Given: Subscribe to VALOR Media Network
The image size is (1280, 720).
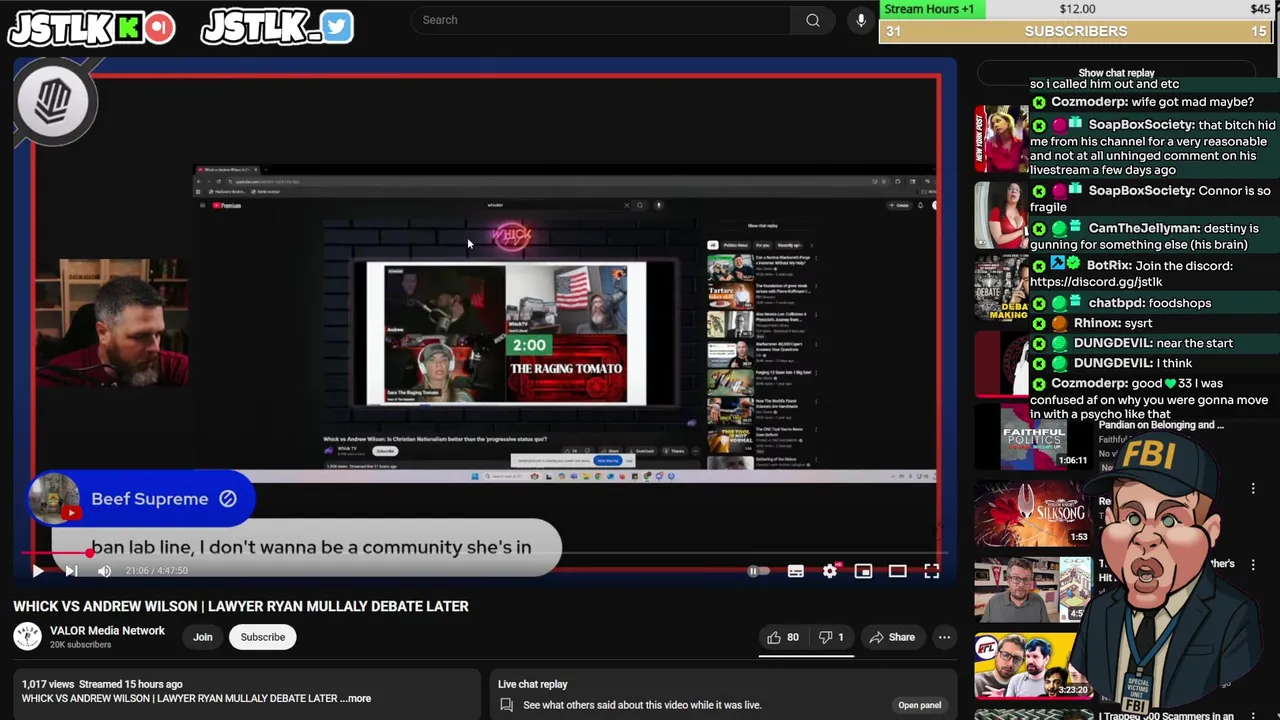Looking at the screenshot, I should coord(263,637).
